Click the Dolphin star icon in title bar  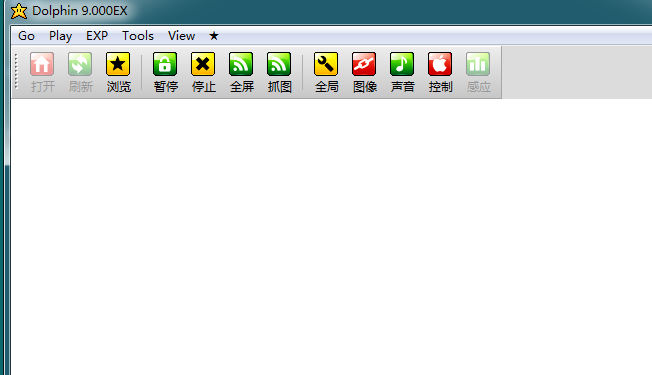pos(19,11)
